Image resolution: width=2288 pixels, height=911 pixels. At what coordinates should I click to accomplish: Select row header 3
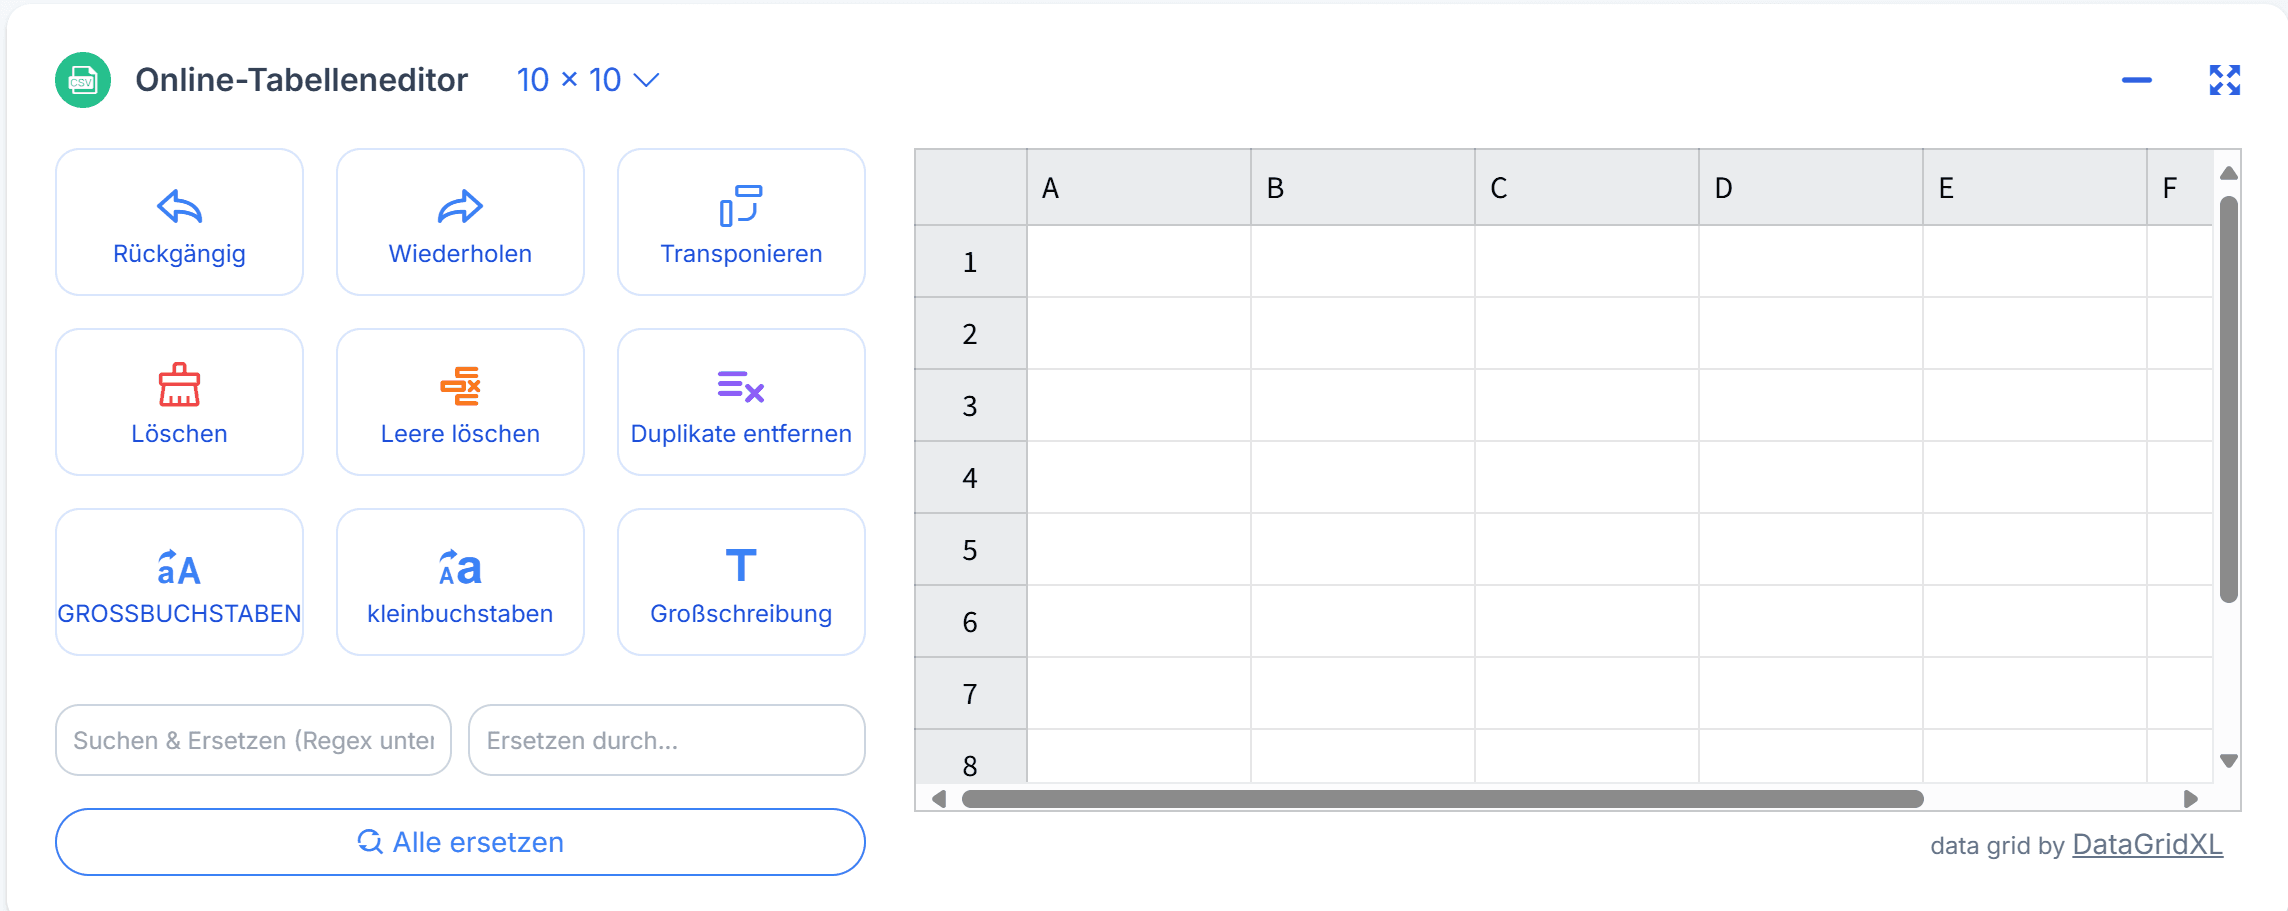[971, 406]
